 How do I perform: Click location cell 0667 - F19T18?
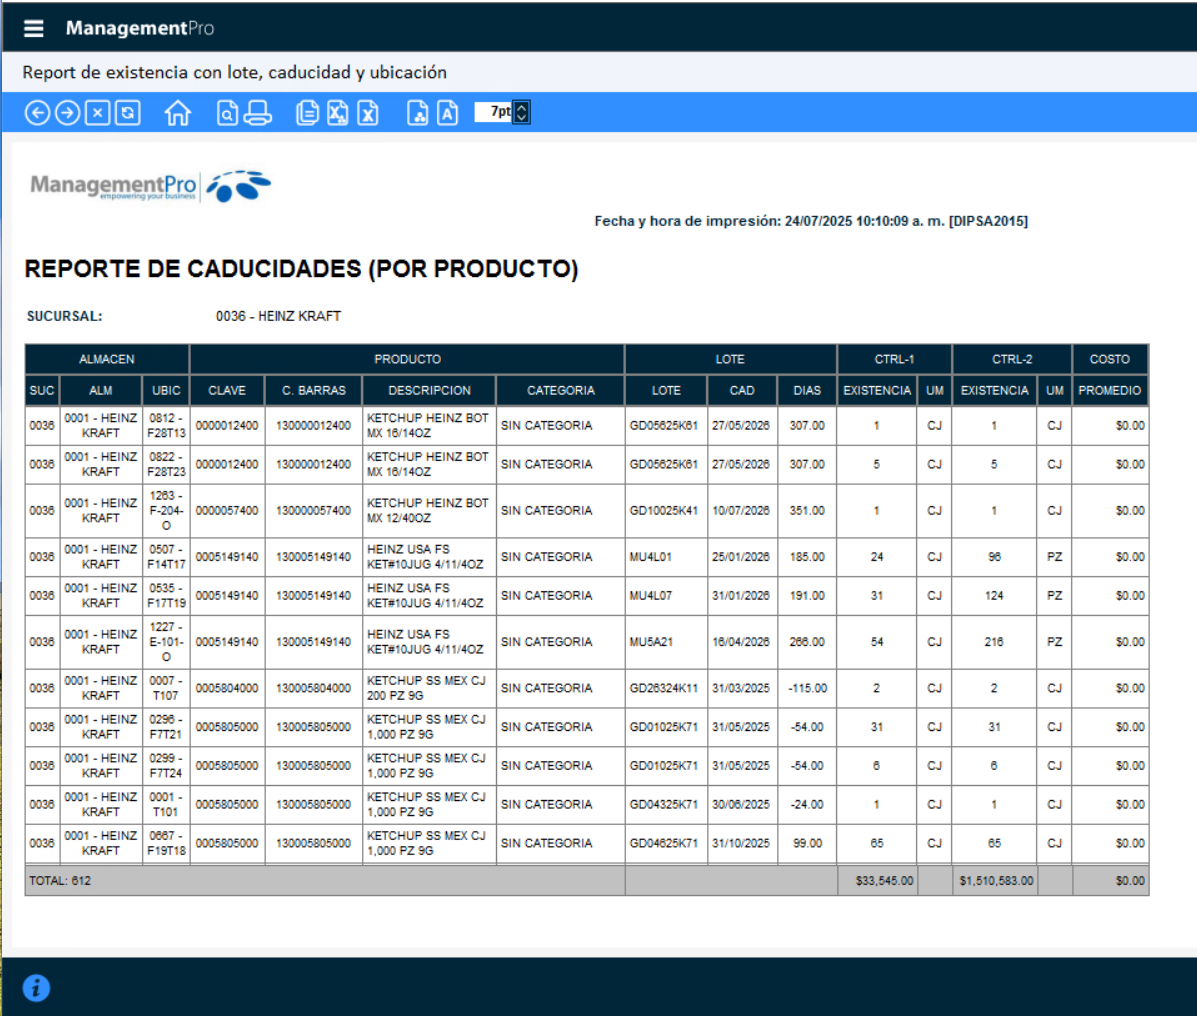(x=166, y=843)
